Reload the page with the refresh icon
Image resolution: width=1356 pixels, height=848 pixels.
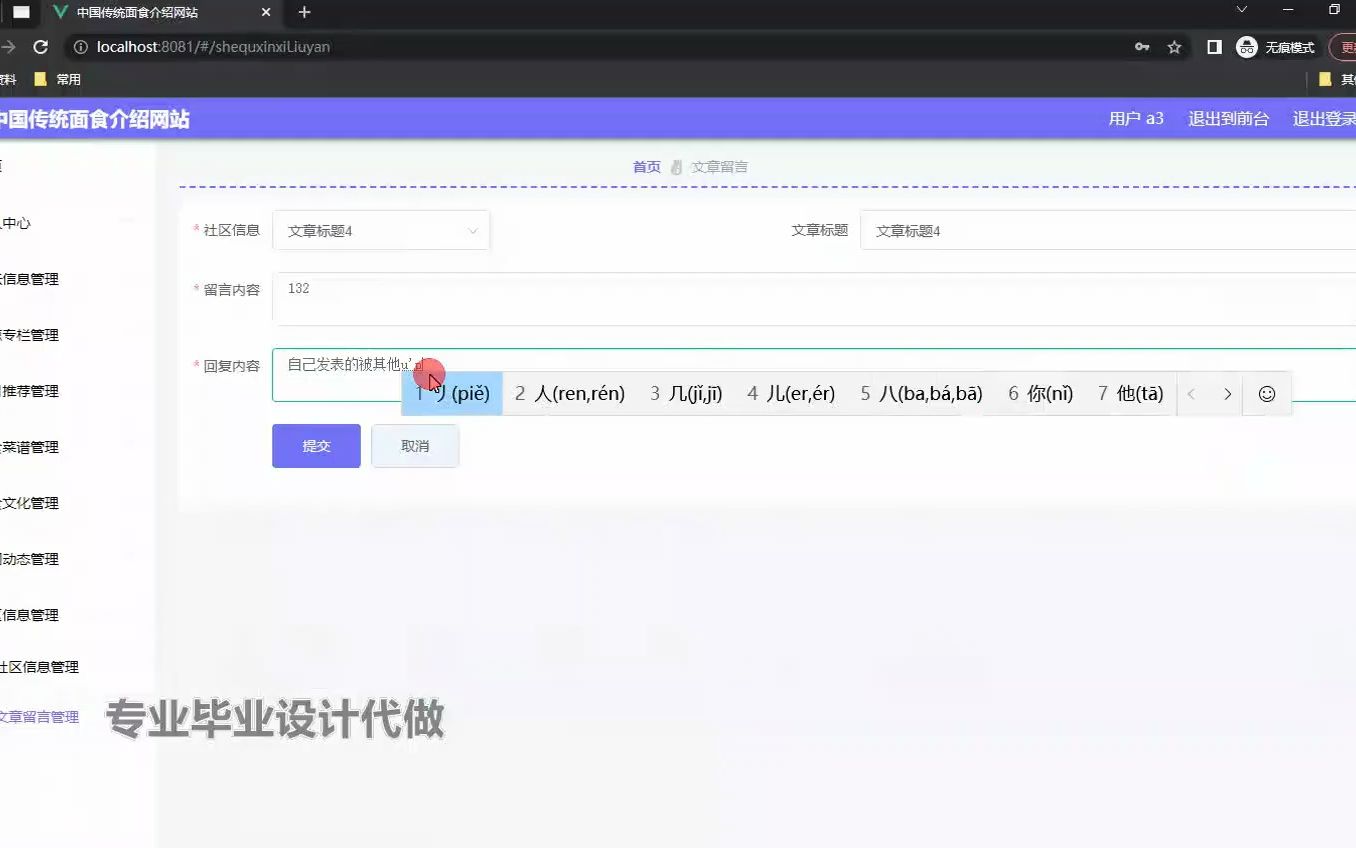41,47
